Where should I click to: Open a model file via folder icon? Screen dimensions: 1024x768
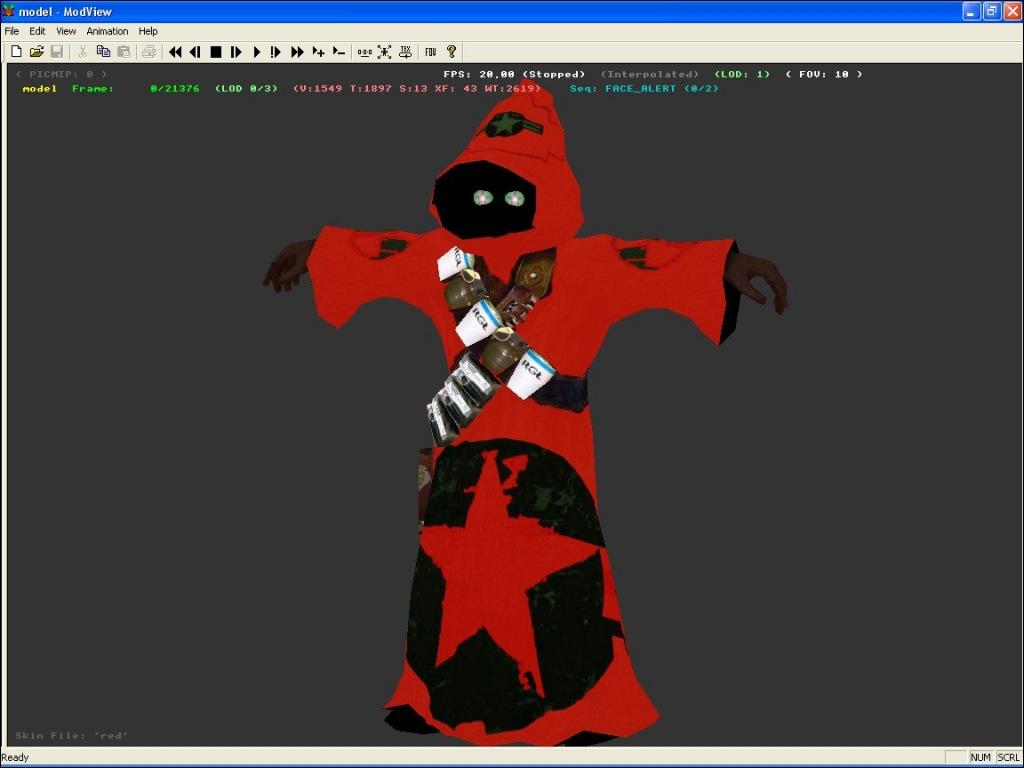(36, 52)
